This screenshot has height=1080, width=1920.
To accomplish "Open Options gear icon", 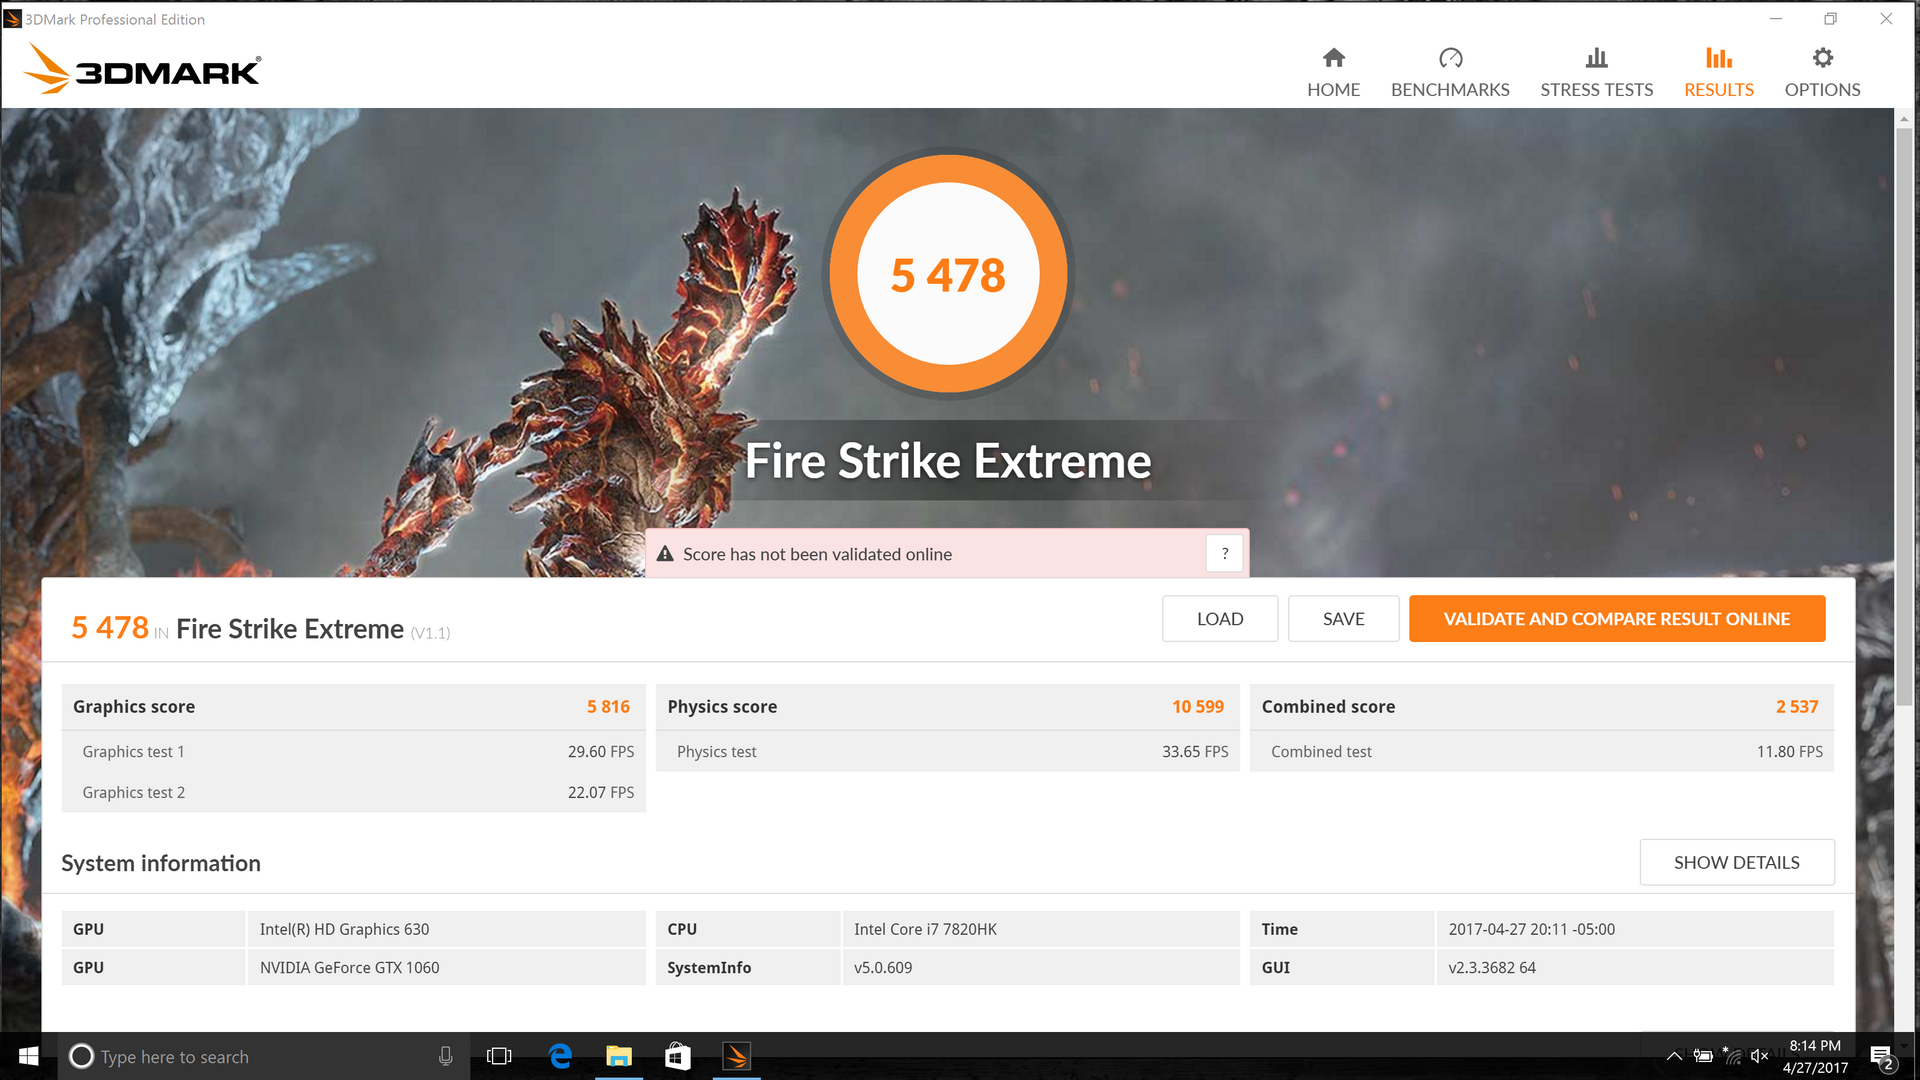I will pos(1822,58).
